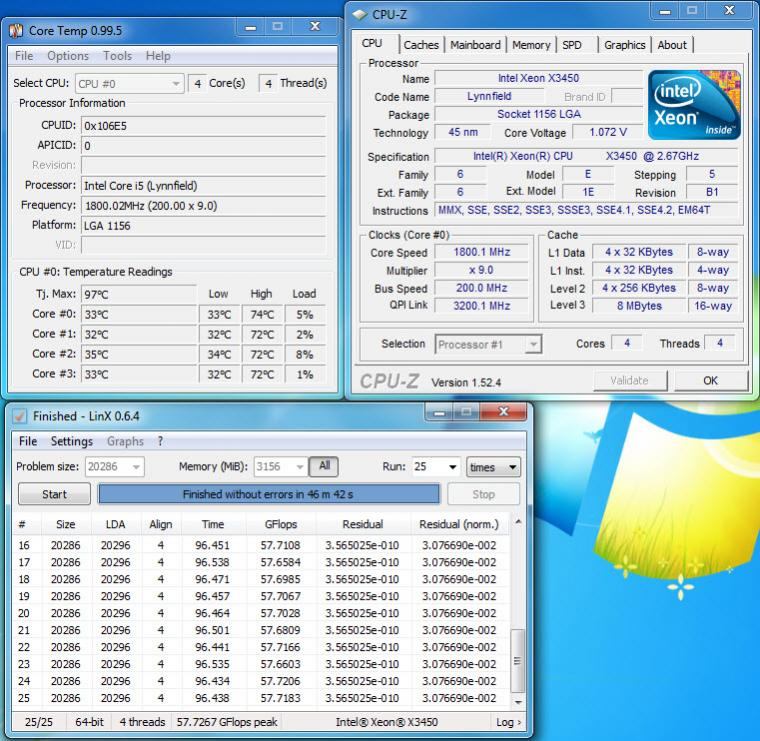Switch to About tab in CPU-Z
The height and width of the screenshot is (741, 760).
[672, 45]
